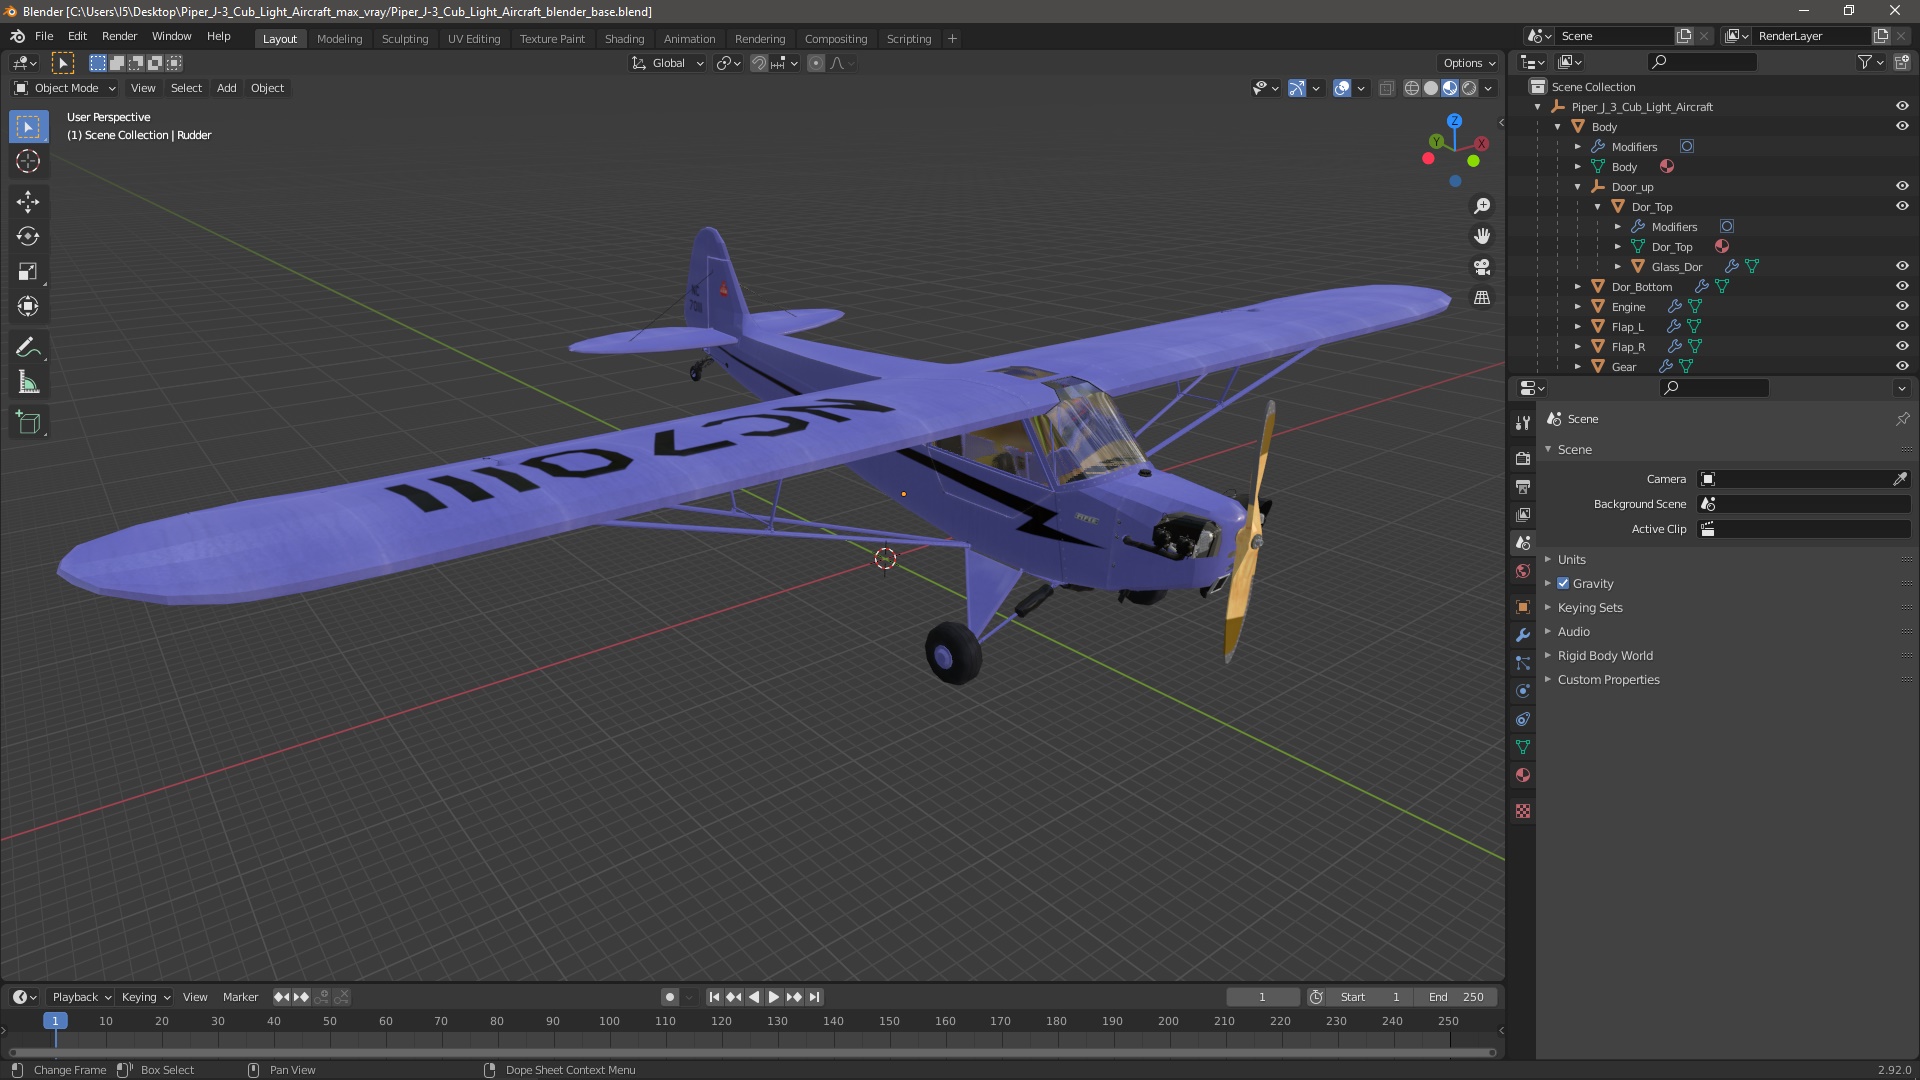Open the Texture properties tab
The width and height of the screenshot is (1920, 1080).
[x=1523, y=811]
